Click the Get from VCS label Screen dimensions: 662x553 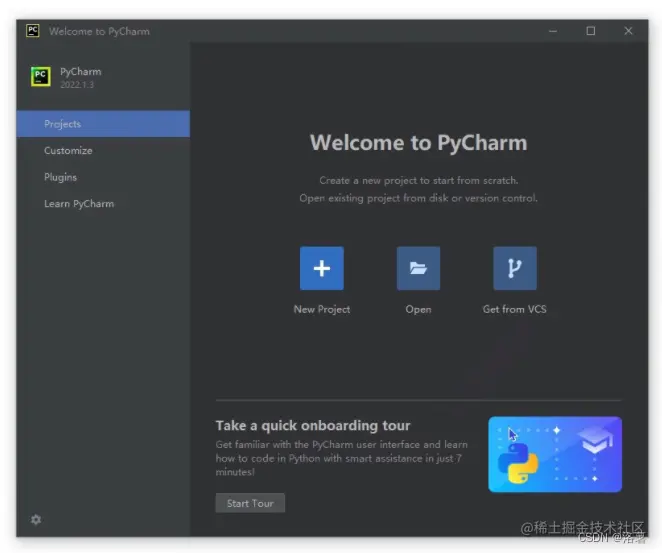click(515, 309)
